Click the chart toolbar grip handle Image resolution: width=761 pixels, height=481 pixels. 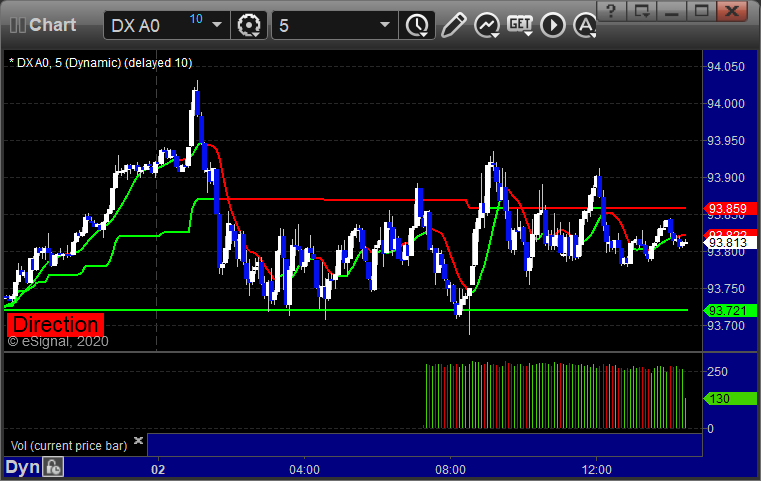click(17, 25)
